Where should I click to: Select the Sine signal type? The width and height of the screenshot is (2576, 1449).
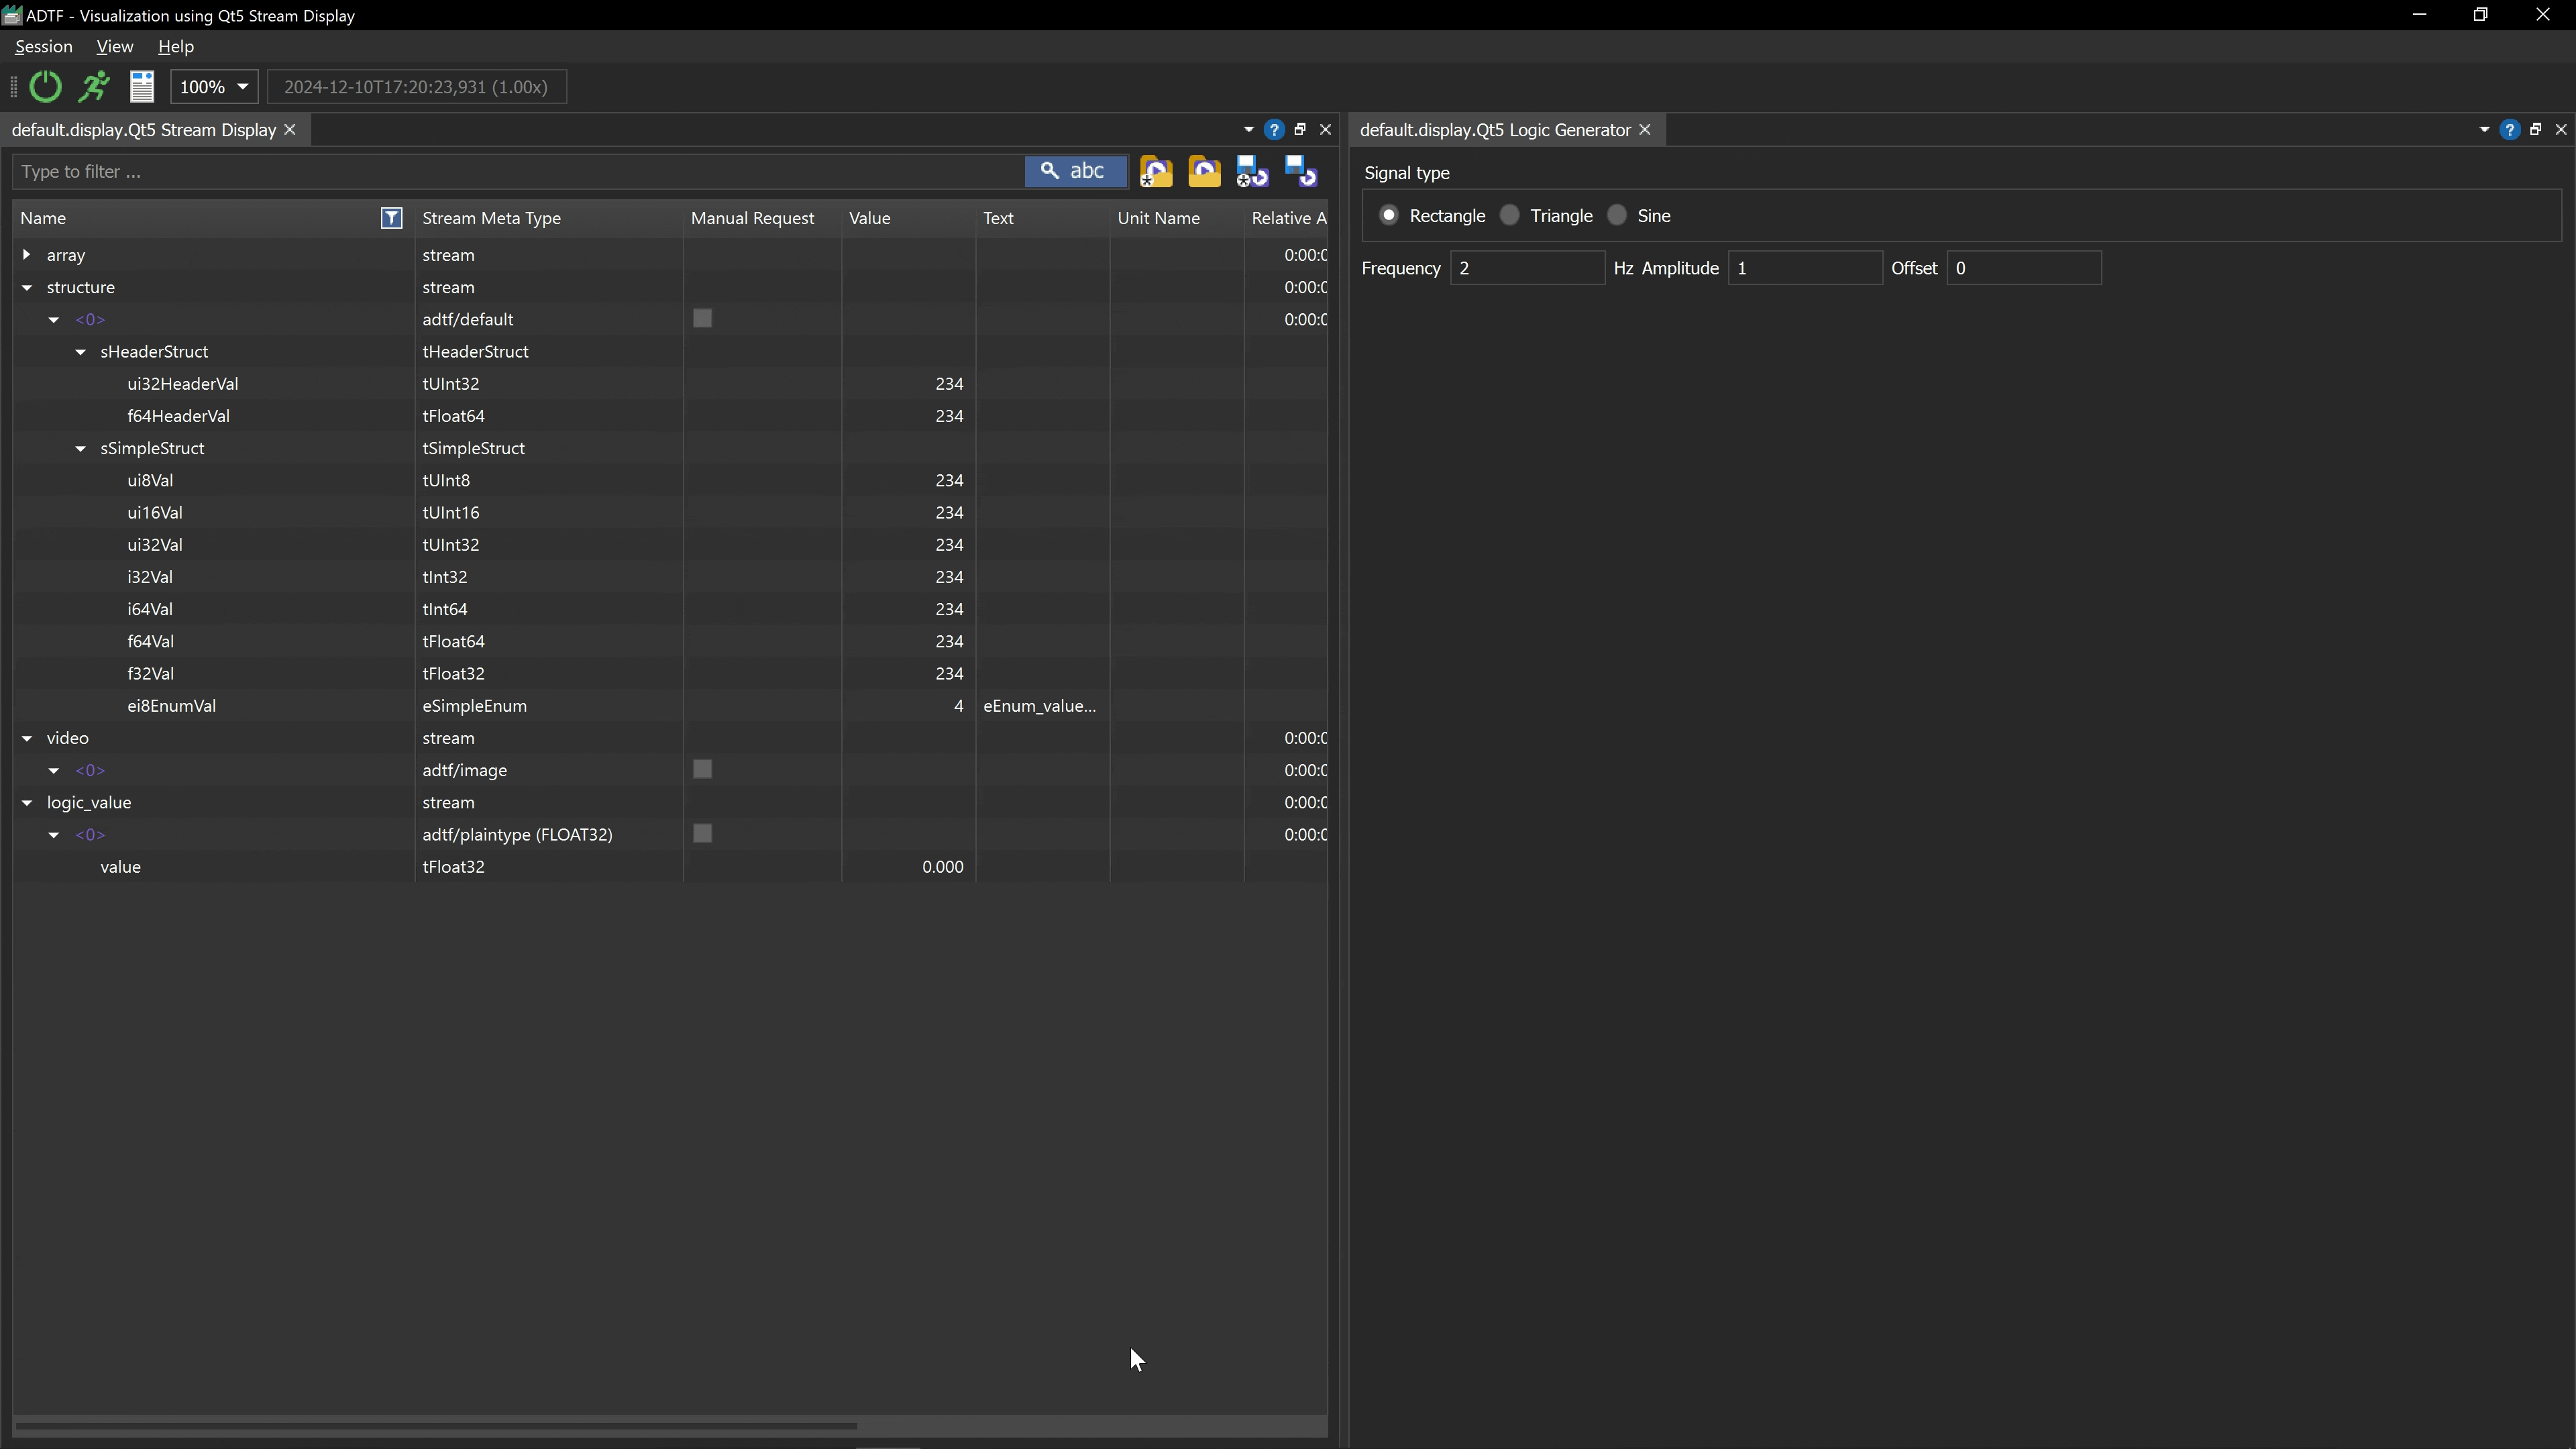(x=1617, y=216)
